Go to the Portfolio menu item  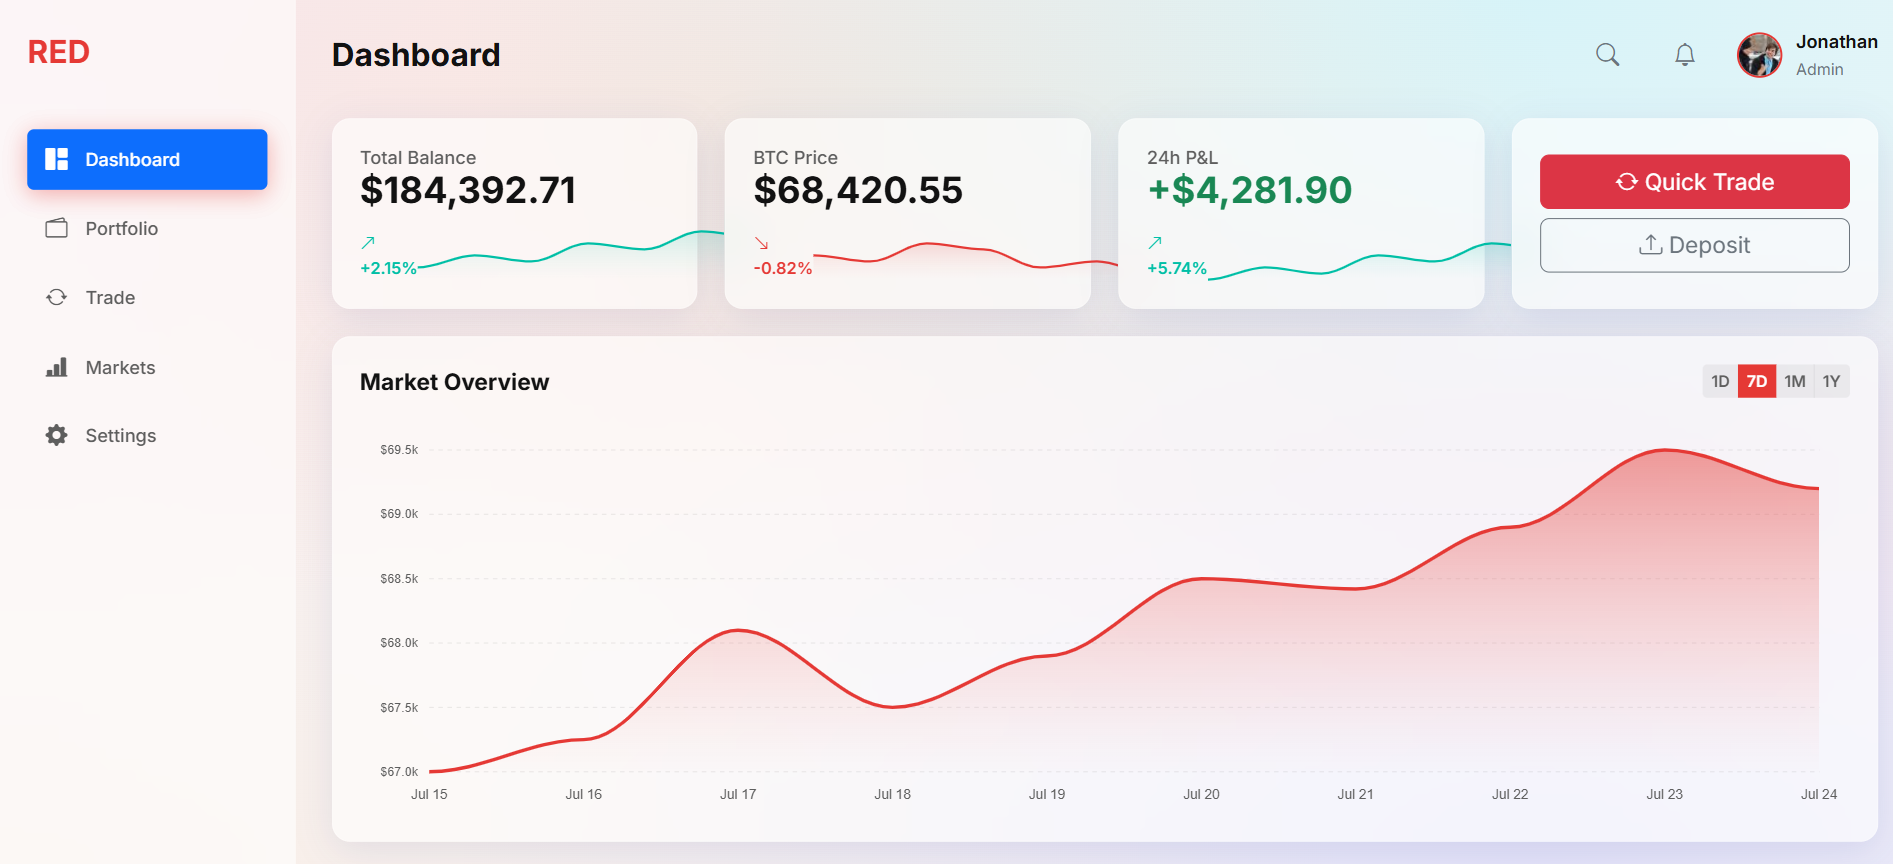[122, 228]
